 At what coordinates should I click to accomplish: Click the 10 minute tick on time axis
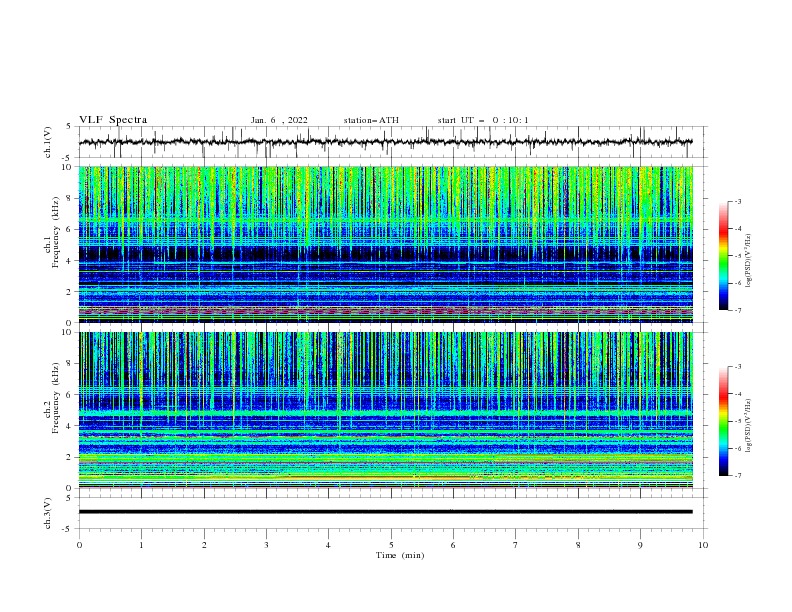coord(703,545)
